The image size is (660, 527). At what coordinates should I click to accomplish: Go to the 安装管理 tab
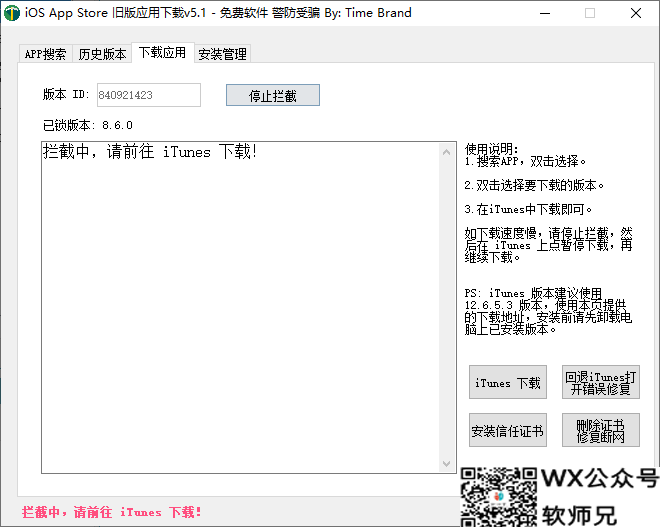[x=222, y=54]
